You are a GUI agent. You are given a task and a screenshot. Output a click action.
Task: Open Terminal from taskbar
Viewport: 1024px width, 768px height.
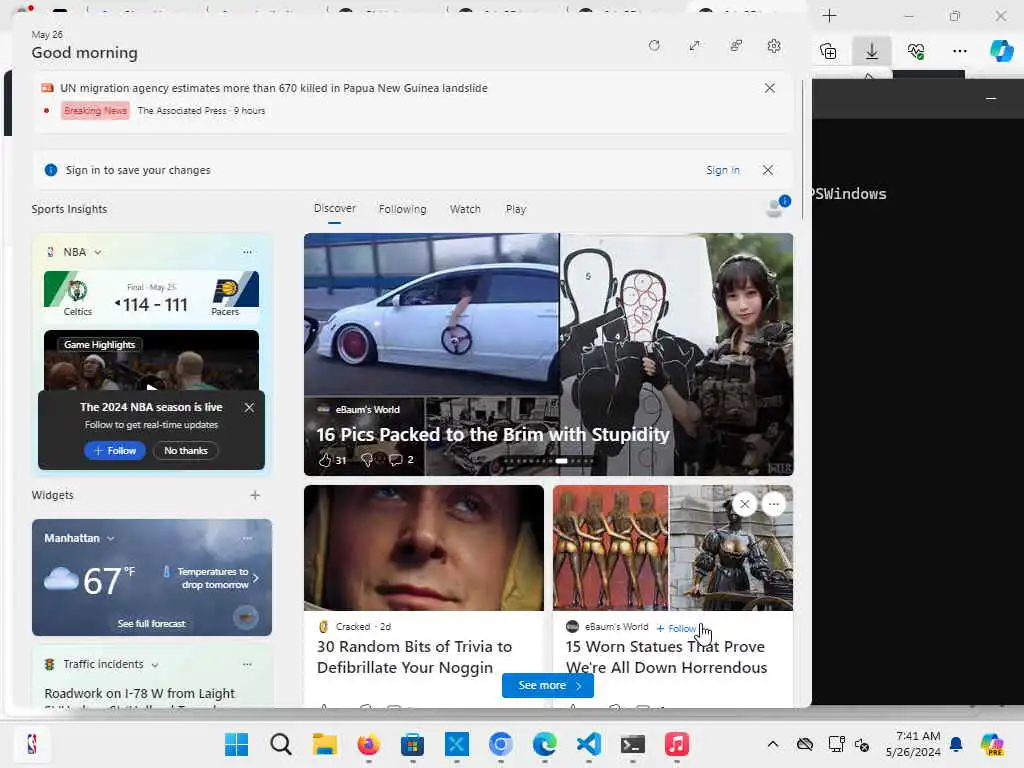pyautogui.click(x=633, y=744)
